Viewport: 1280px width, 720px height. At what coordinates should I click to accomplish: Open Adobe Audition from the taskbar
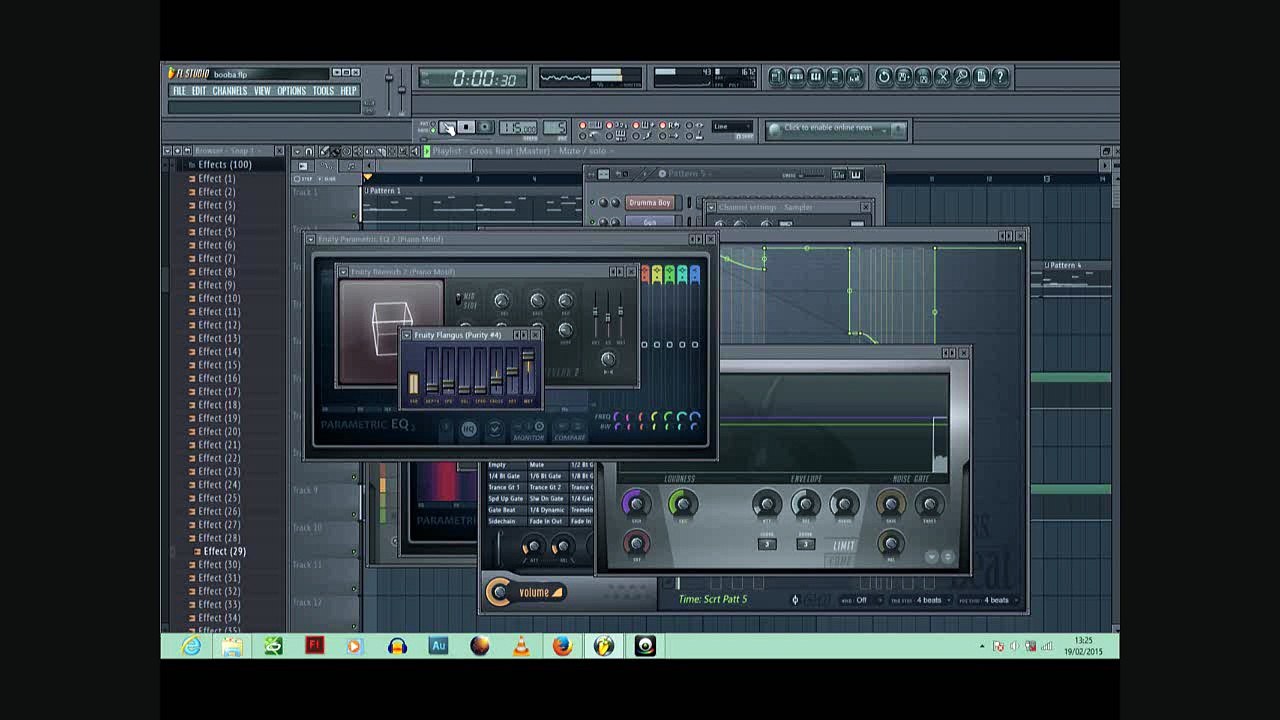point(438,646)
